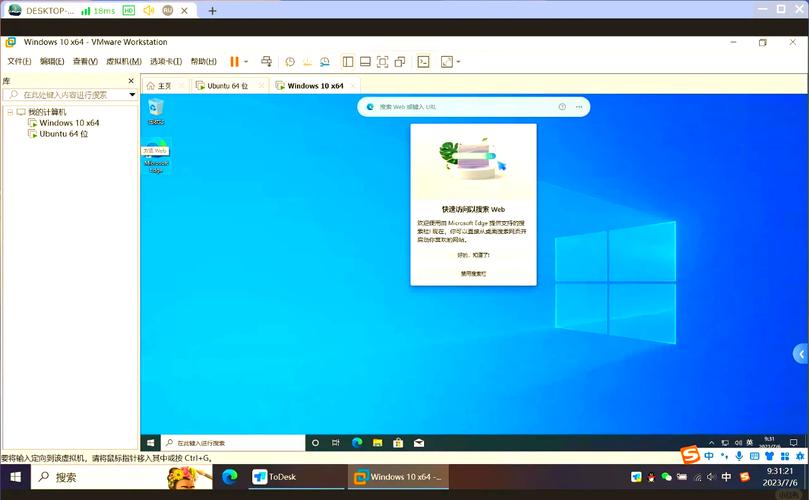Click the take snapshot clock icon
809x500 pixels.
[290, 61]
